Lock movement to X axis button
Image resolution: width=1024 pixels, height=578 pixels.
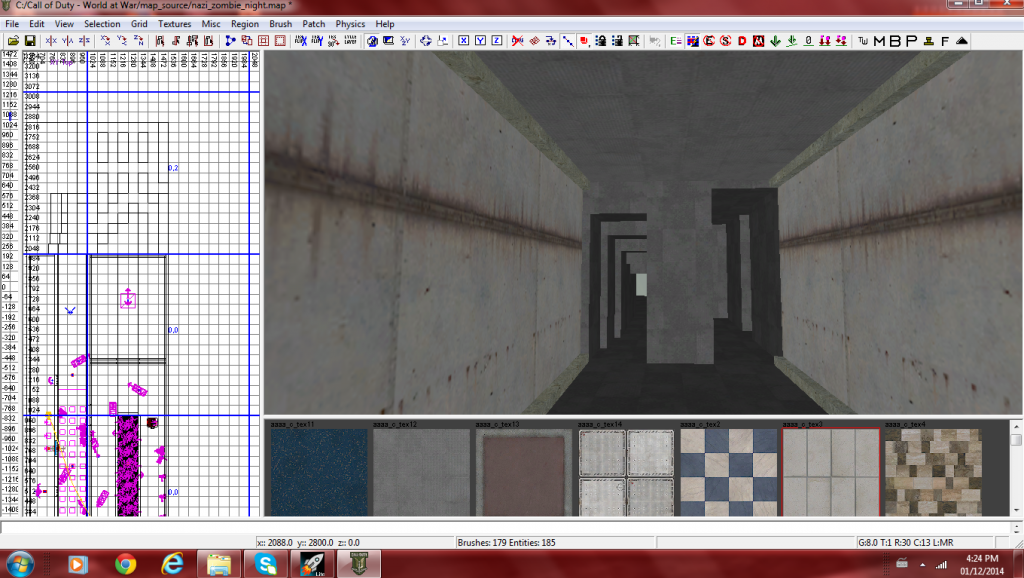click(464, 40)
